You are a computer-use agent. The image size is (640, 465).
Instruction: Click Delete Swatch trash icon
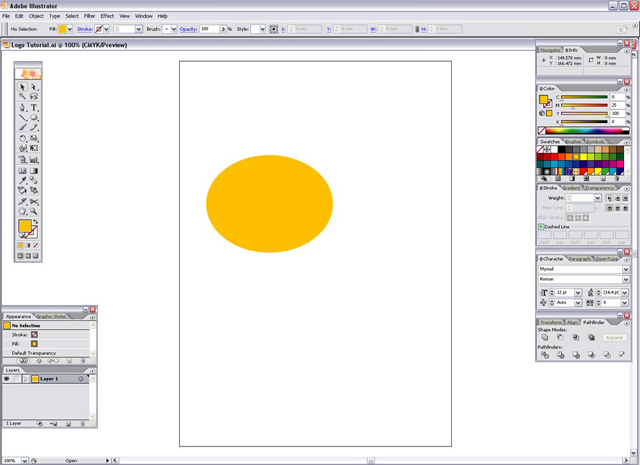pos(617,178)
